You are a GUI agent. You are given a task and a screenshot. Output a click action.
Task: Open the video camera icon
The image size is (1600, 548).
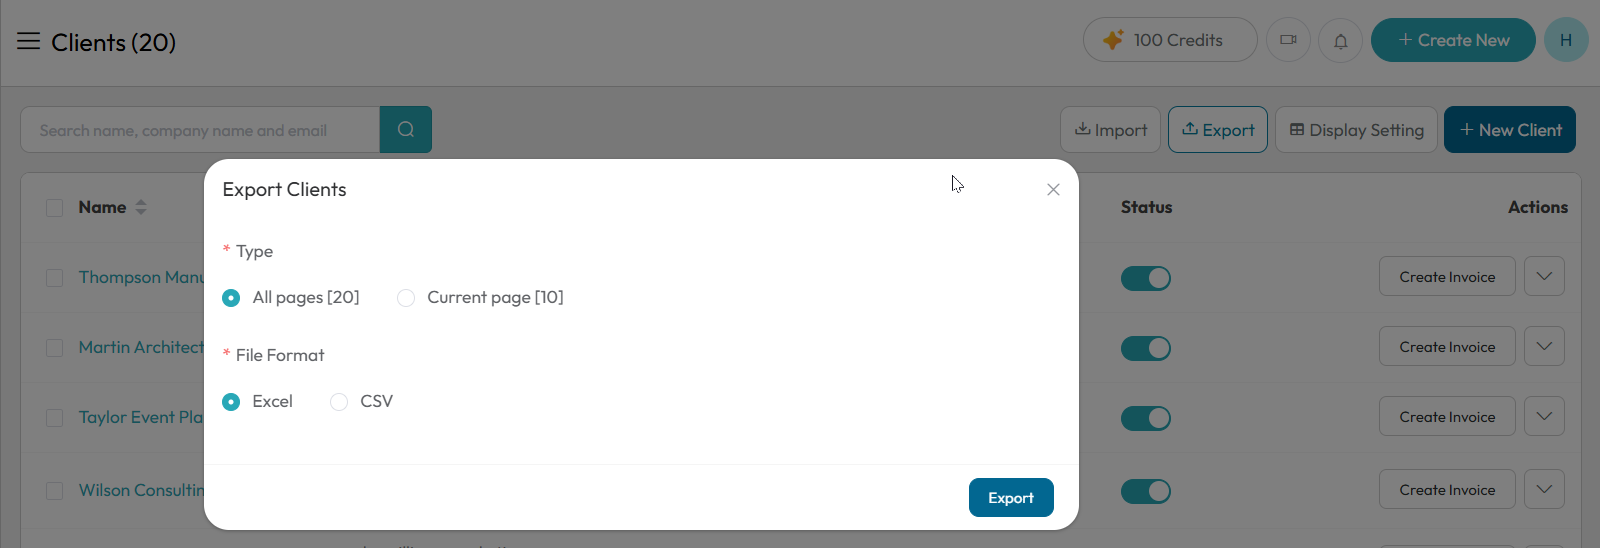click(x=1288, y=40)
